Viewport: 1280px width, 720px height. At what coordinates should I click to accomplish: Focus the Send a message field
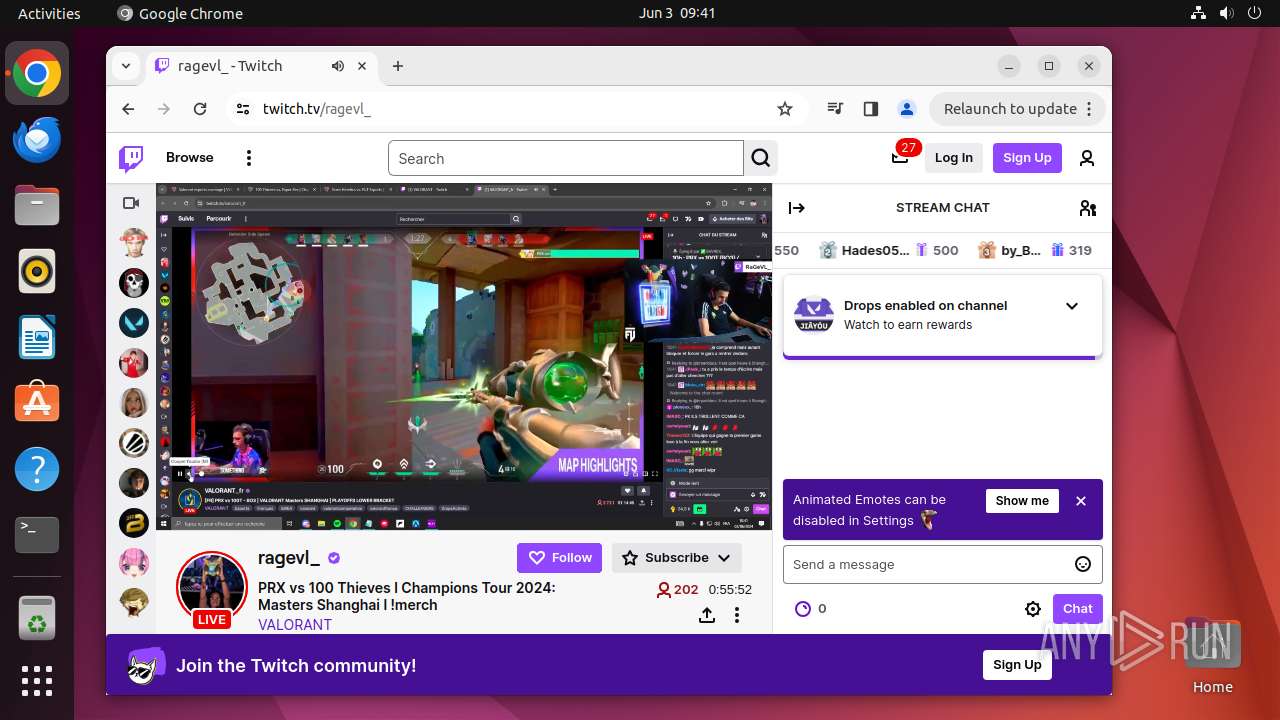click(x=943, y=564)
